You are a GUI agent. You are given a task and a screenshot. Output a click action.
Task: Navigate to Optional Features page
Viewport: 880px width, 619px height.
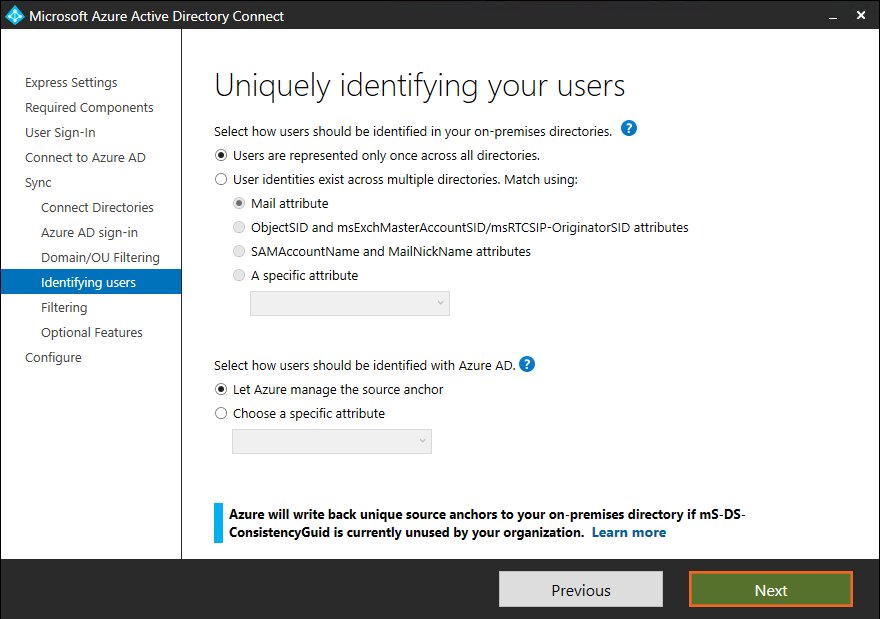(91, 333)
